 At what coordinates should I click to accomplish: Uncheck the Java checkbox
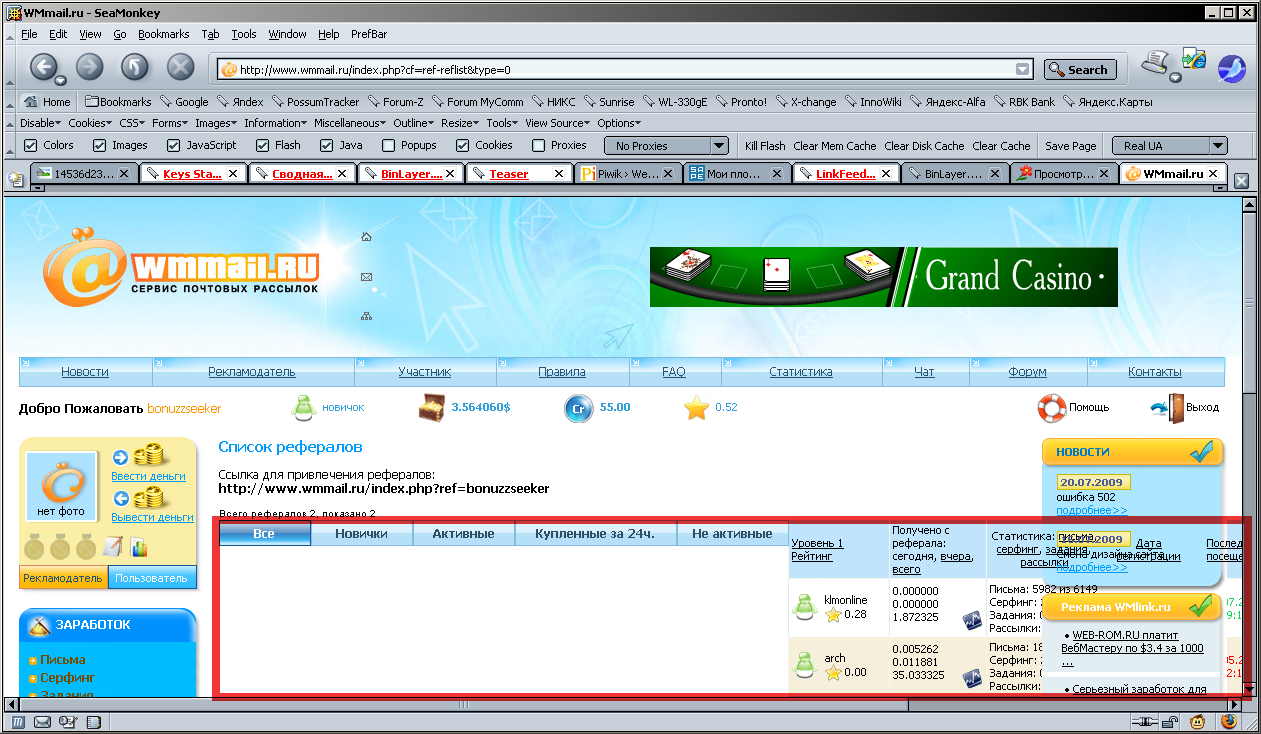click(x=326, y=145)
